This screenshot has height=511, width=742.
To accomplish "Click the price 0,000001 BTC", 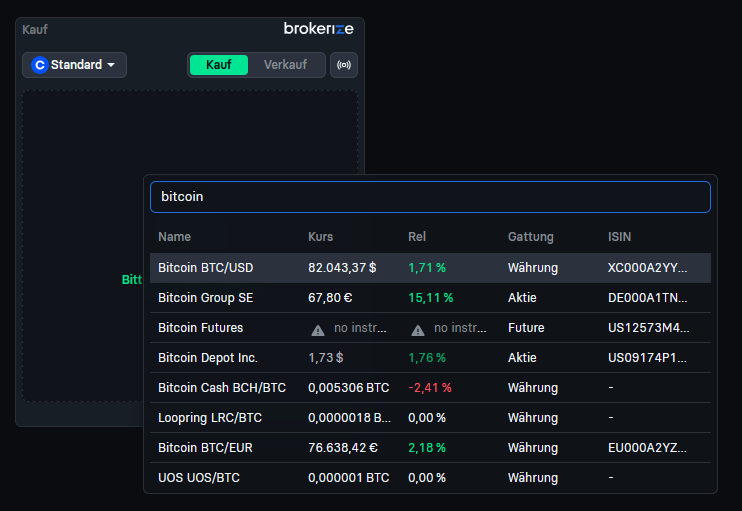I will pos(348,478).
